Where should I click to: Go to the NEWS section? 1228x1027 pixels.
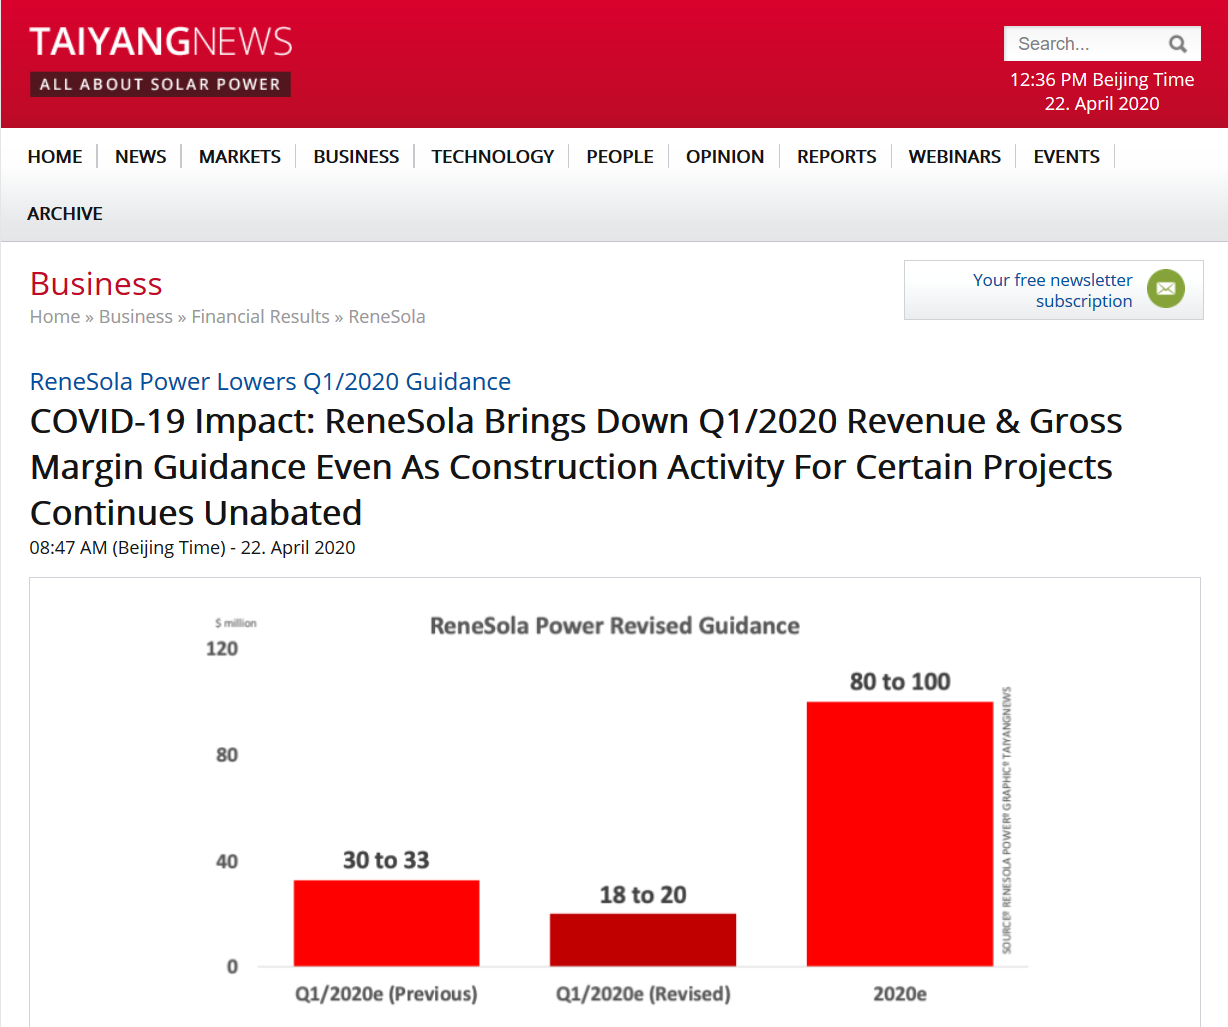[x=141, y=157]
